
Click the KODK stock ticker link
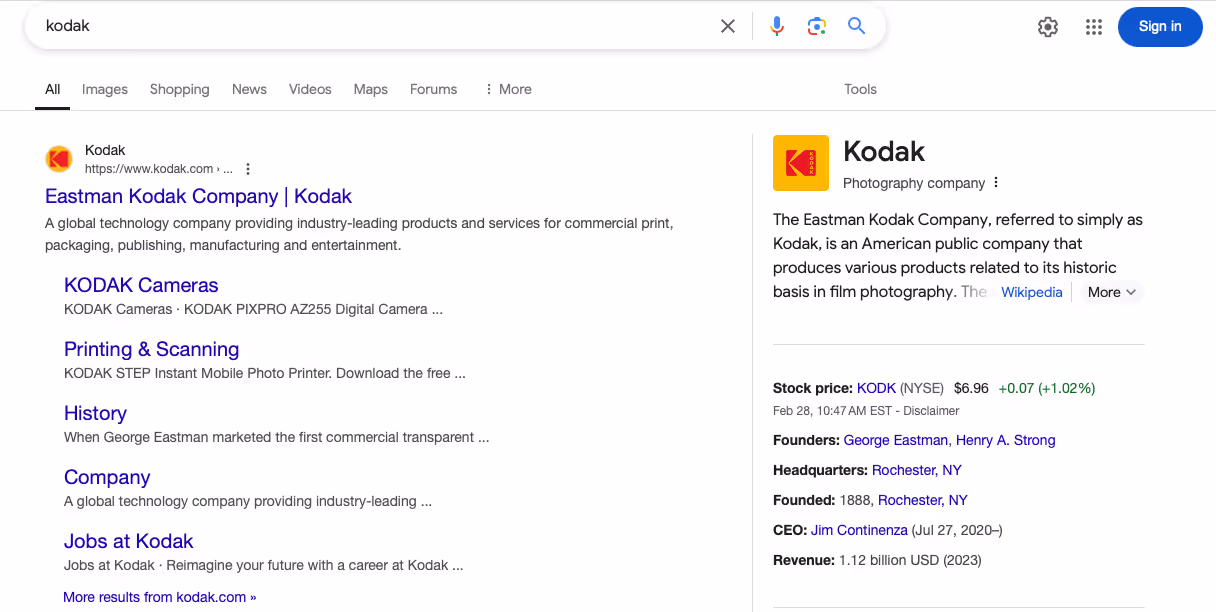[x=876, y=388]
